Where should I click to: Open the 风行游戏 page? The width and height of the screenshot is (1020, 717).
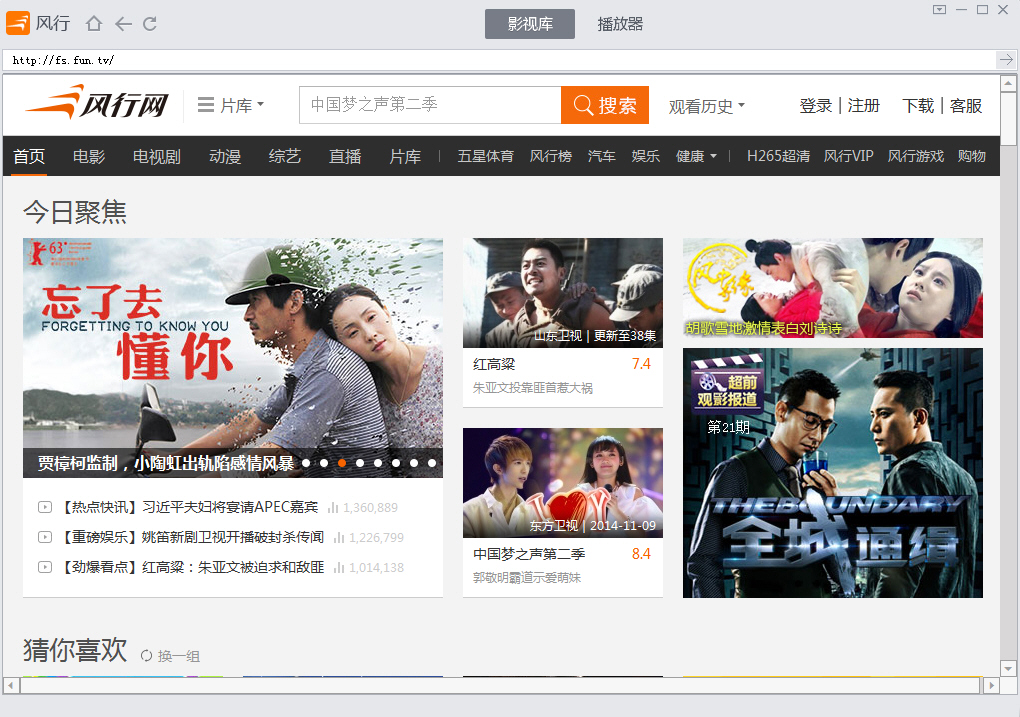click(x=916, y=156)
